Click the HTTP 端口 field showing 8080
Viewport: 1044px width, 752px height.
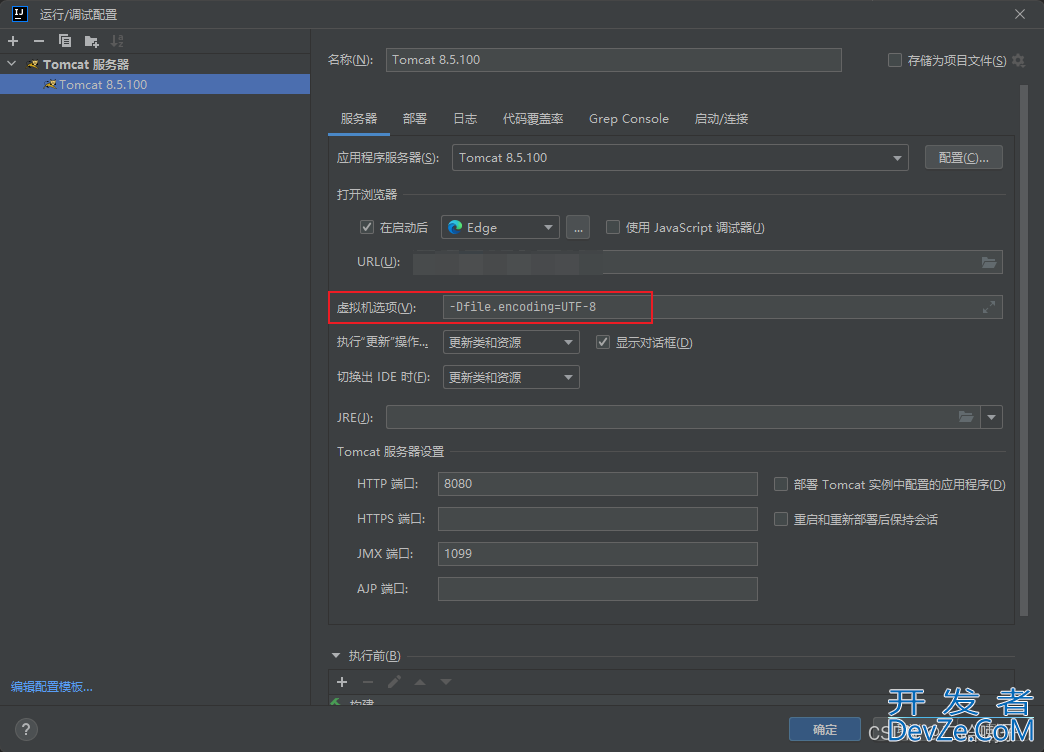[x=597, y=484]
